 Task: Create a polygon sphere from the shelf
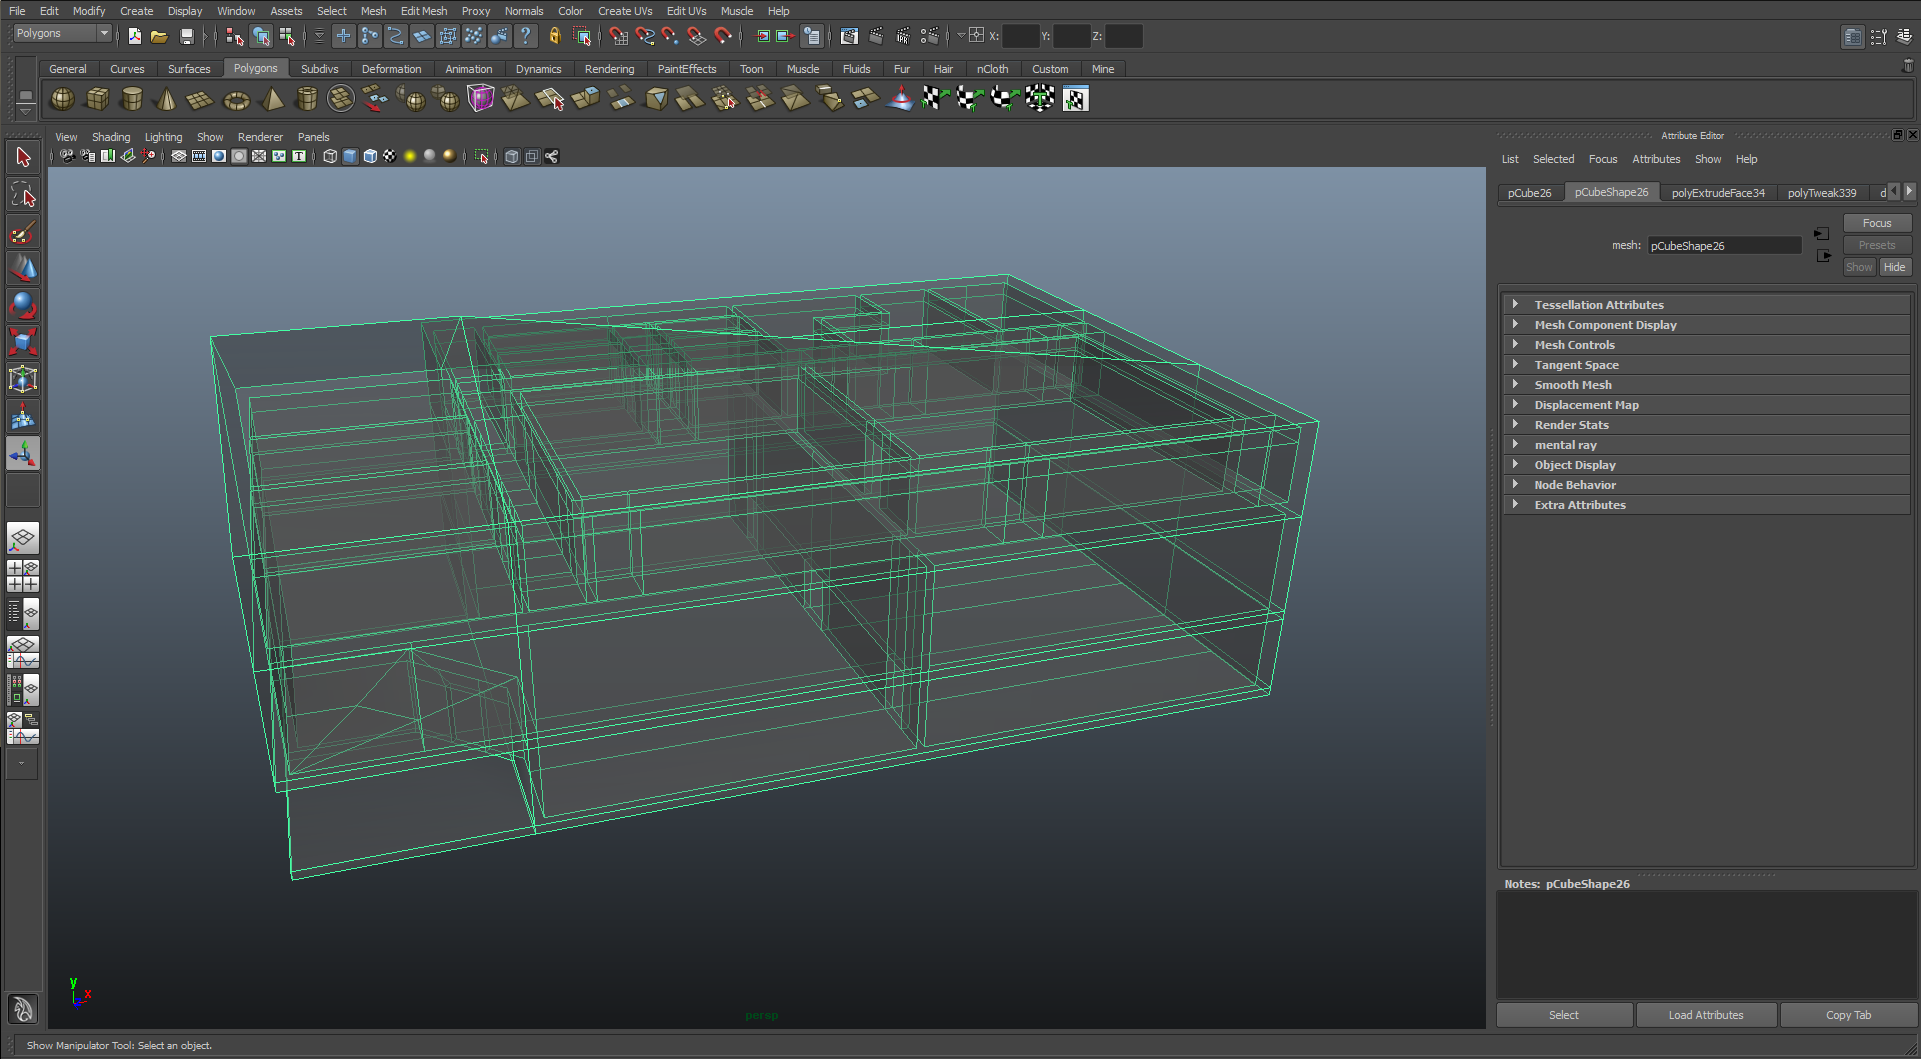point(61,99)
